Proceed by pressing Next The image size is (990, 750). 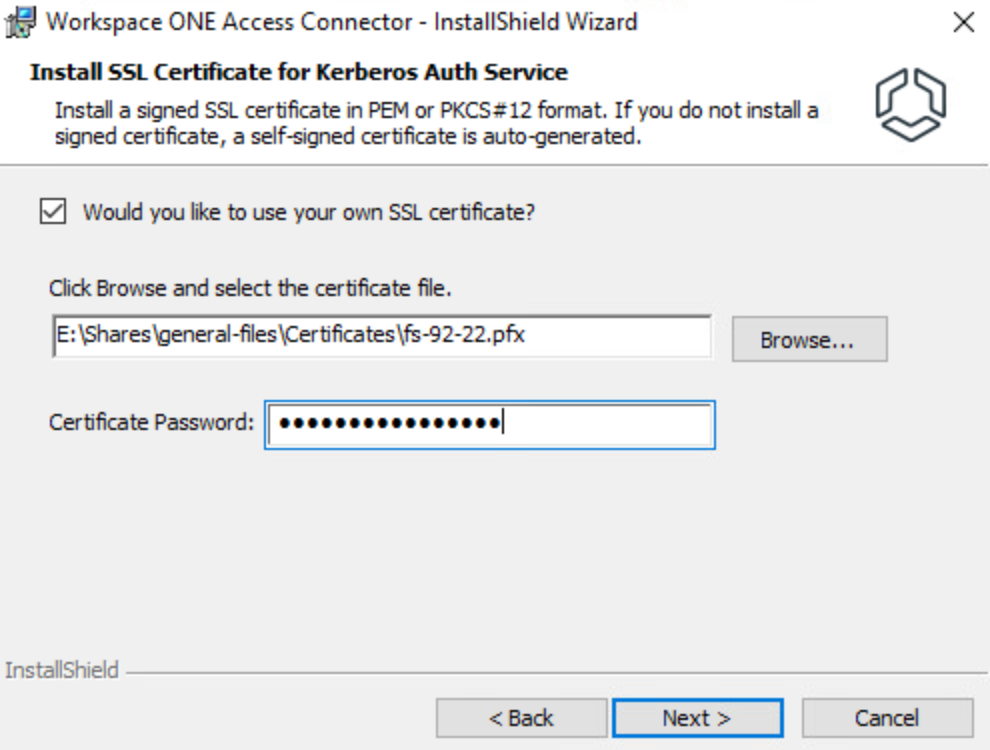(697, 718)
